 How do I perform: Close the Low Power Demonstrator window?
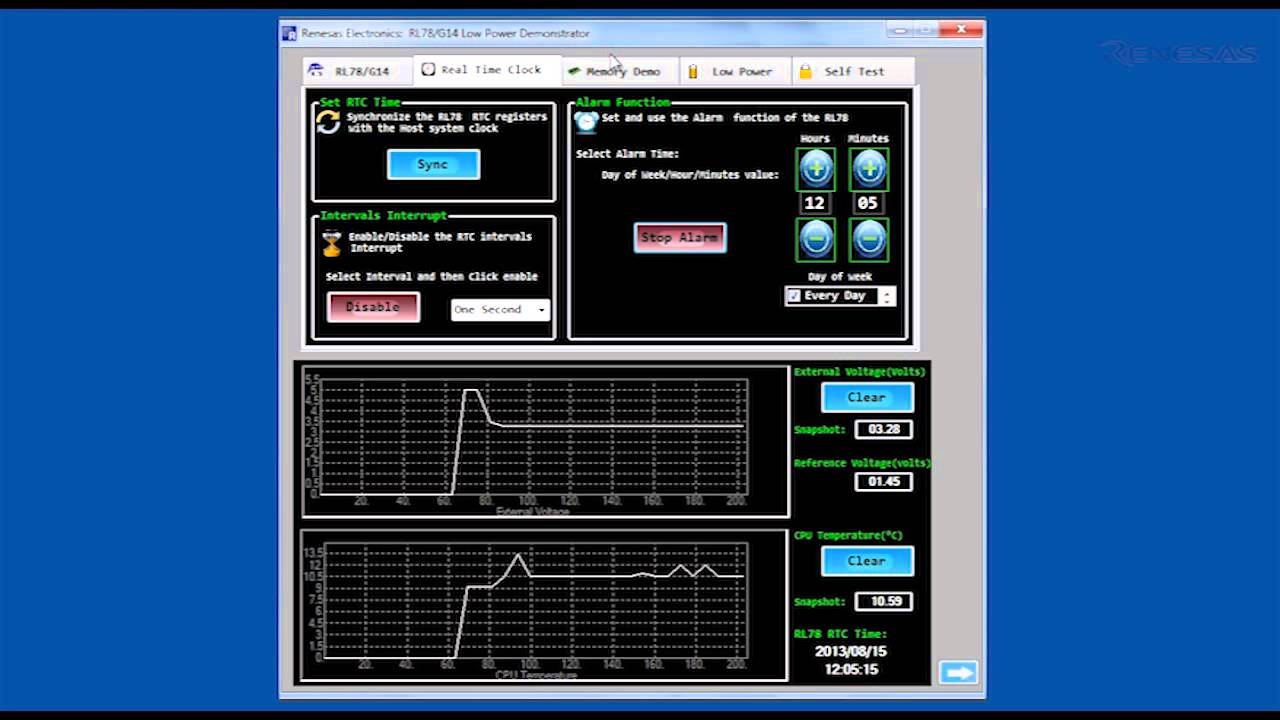pos(961,30)
